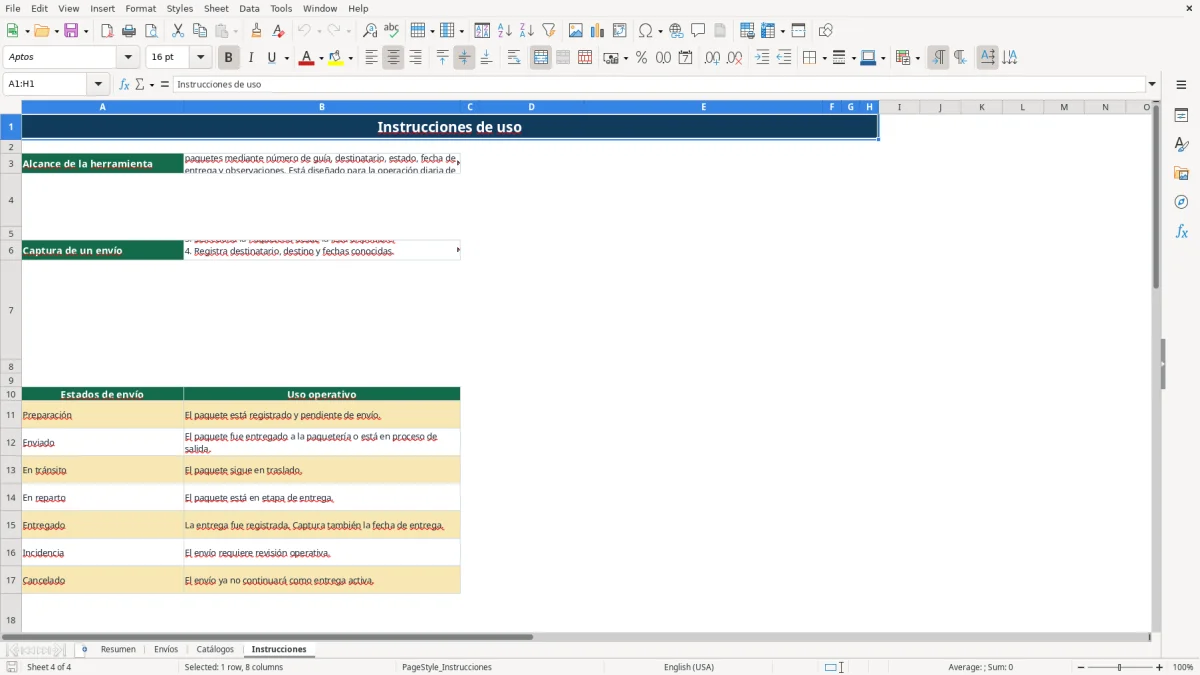Open the Background Color dropdown arrow
1200x675 pixels.
350,58
